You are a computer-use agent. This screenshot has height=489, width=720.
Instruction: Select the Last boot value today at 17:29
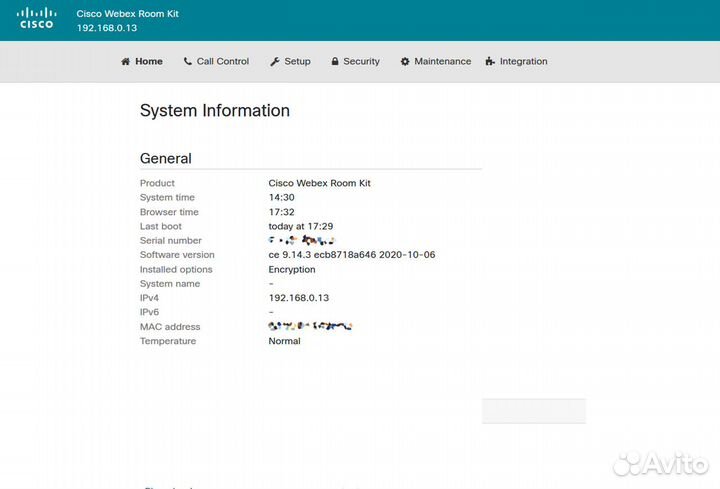[301, 226]
